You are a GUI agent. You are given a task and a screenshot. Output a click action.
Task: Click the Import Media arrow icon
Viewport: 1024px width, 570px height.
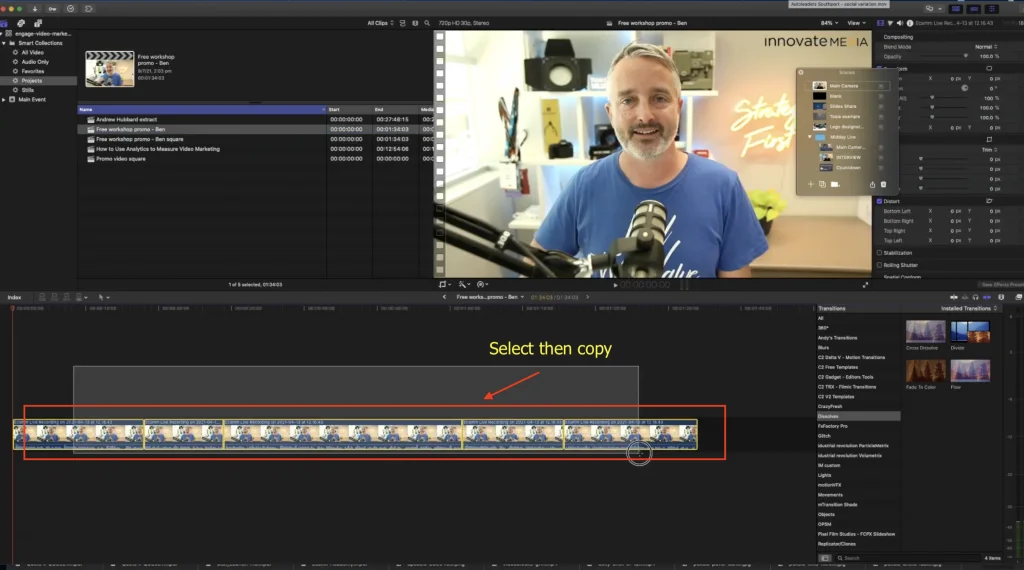[x=35, y=9]
